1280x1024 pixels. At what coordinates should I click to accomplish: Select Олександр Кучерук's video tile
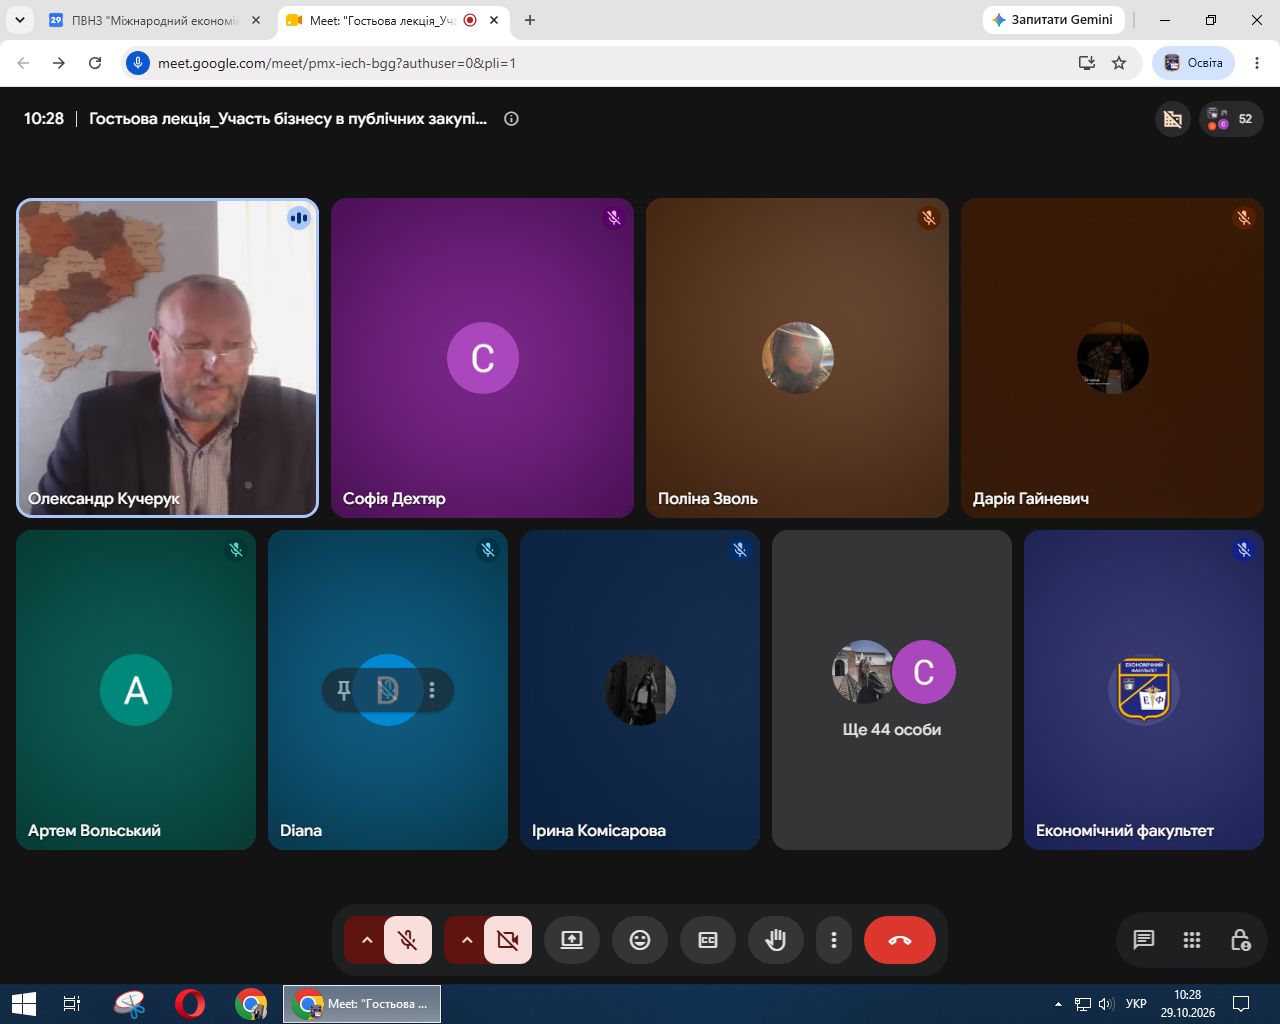coord(167,358)
